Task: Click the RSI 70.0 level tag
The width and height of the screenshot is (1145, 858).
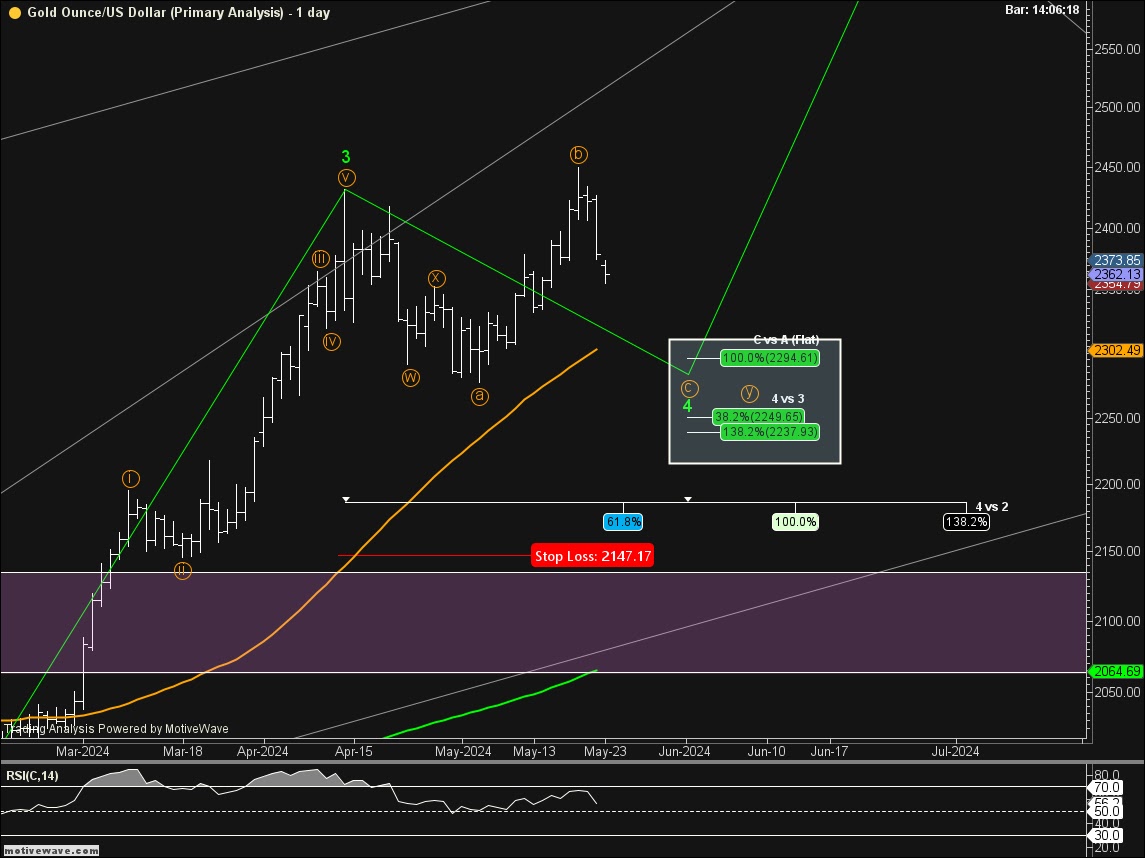Action: pos(1106,787)
